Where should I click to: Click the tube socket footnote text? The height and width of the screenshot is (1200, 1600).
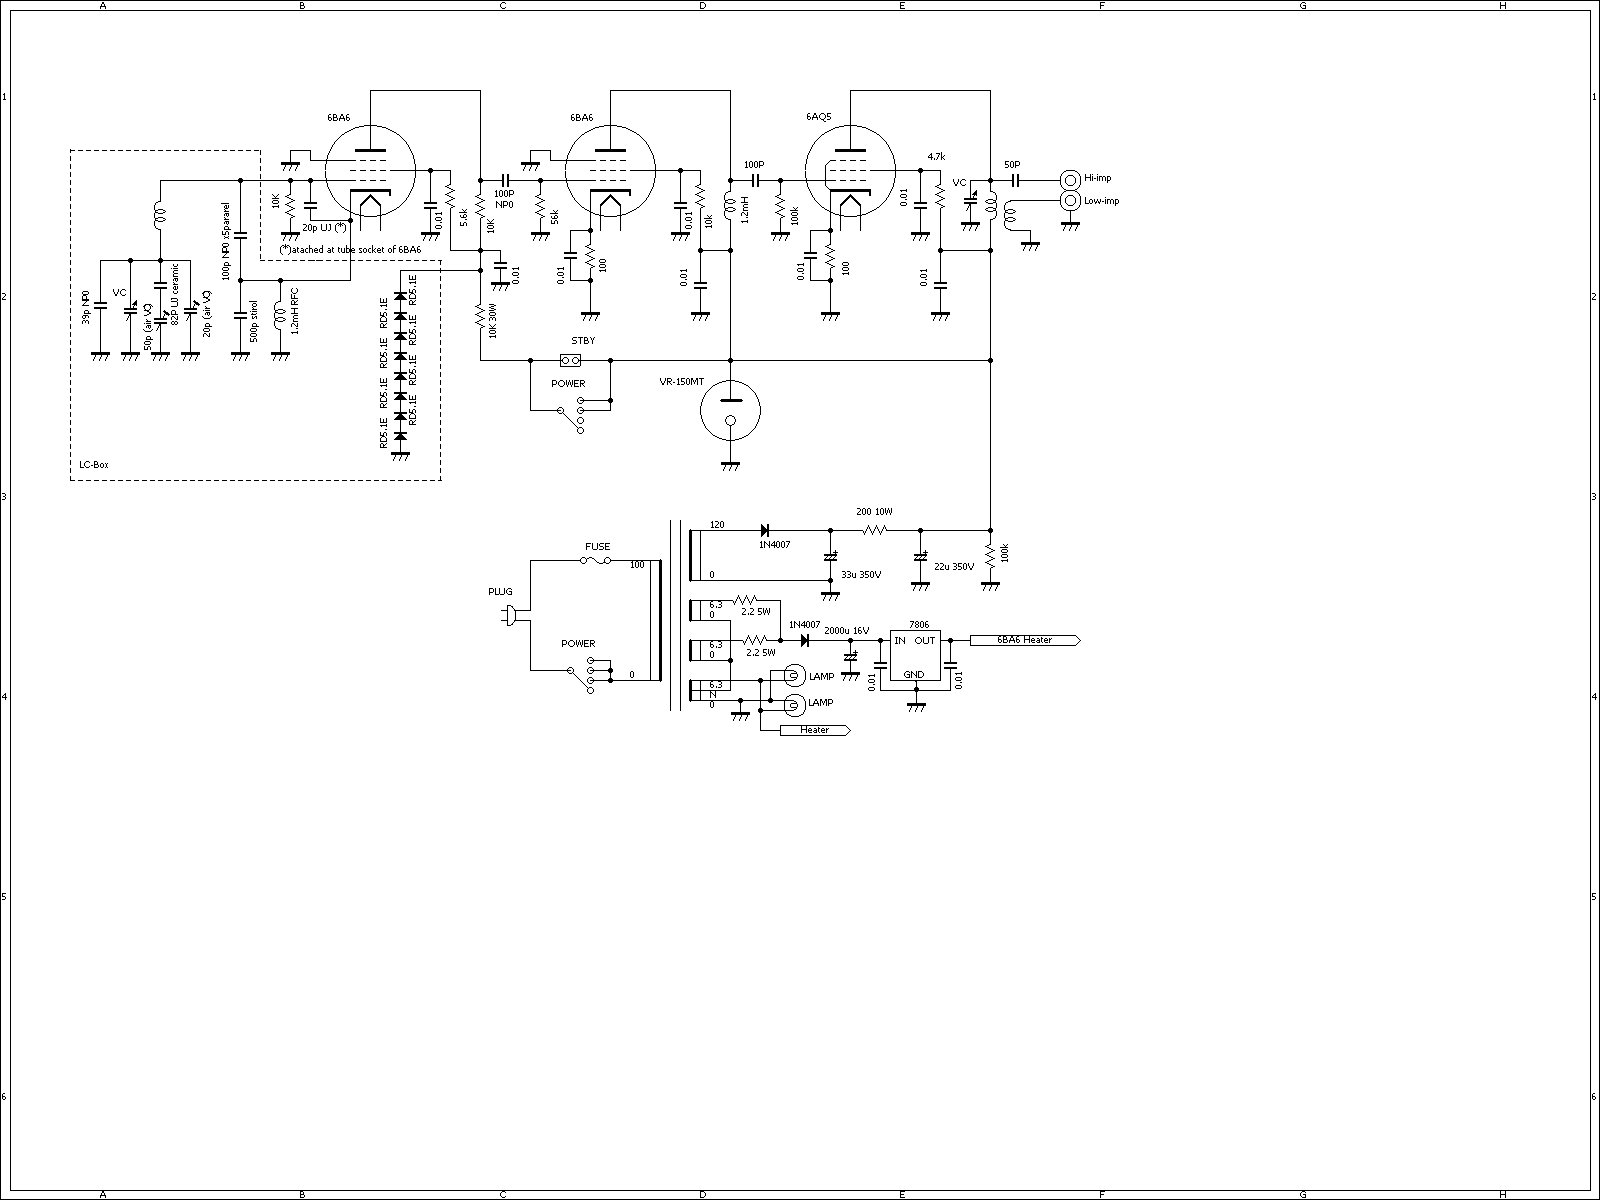click(x=351, y=248)
